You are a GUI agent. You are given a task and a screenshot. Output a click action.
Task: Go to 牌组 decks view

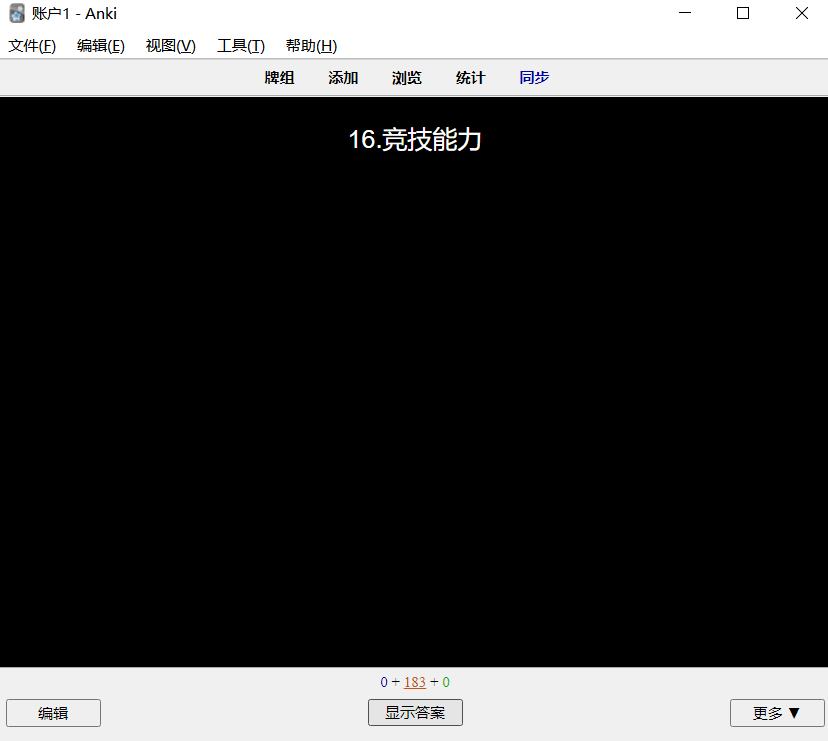click(x=279, y=78)
